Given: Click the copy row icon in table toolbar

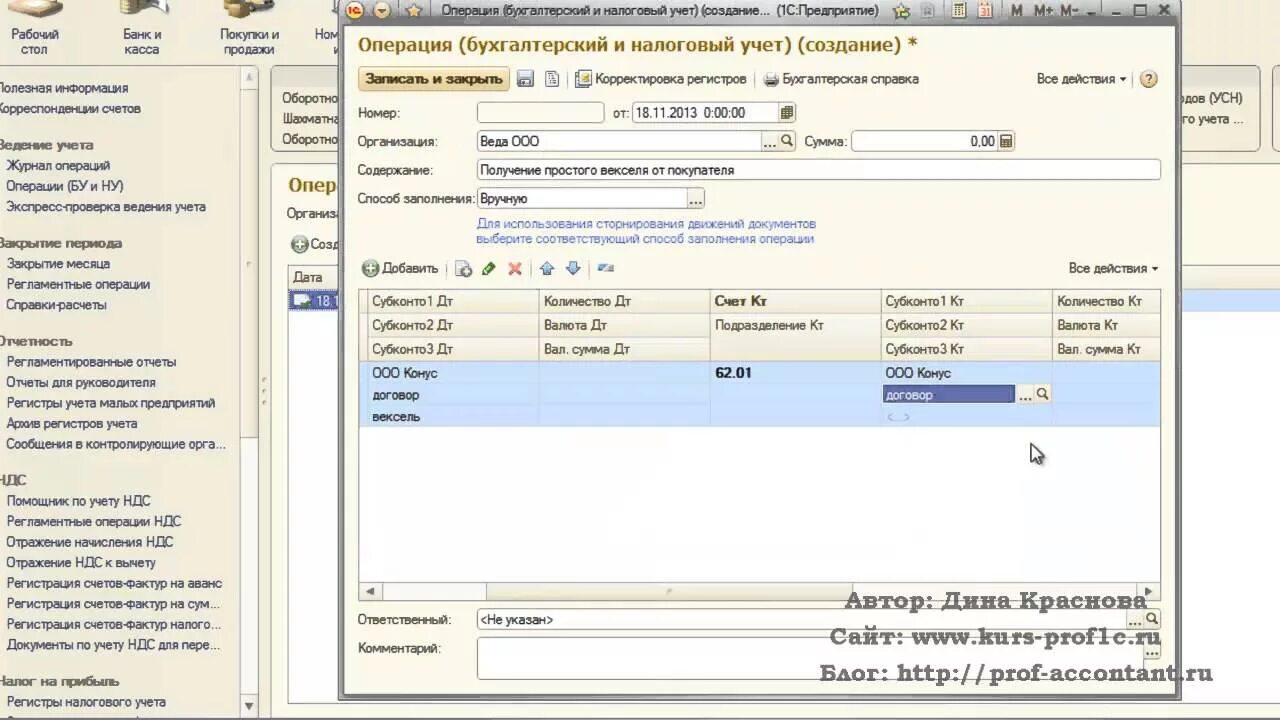Looking at the screenshot, I should (463, 268).
